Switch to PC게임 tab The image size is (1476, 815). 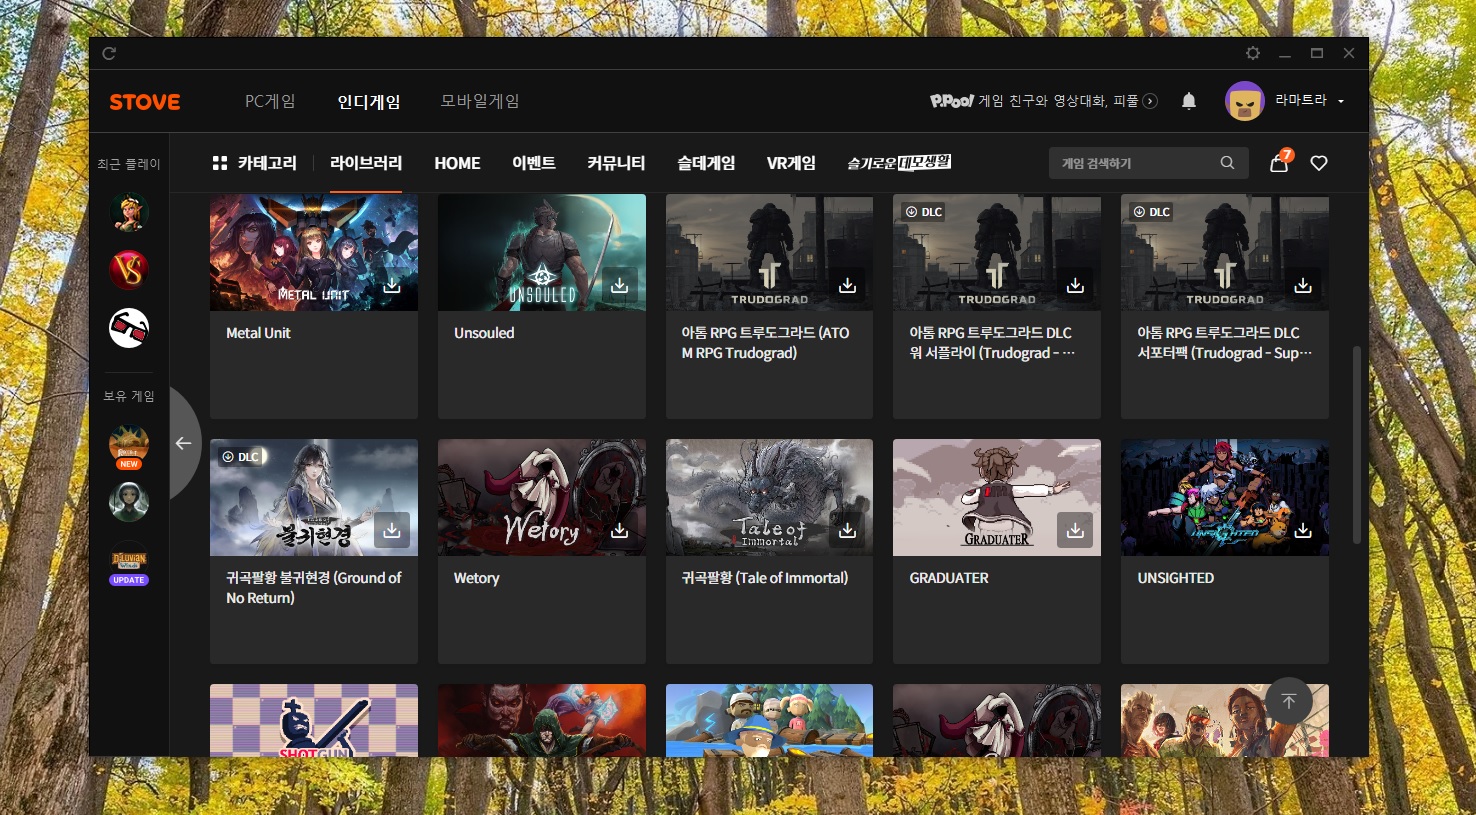pos(270,101)
